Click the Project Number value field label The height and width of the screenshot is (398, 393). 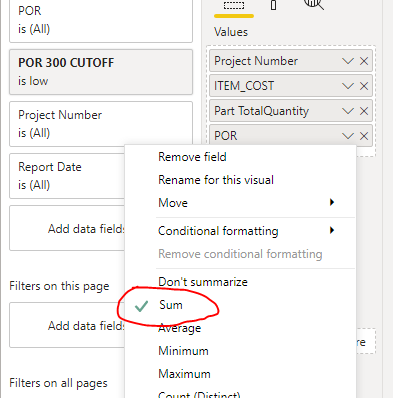point(256,61)
